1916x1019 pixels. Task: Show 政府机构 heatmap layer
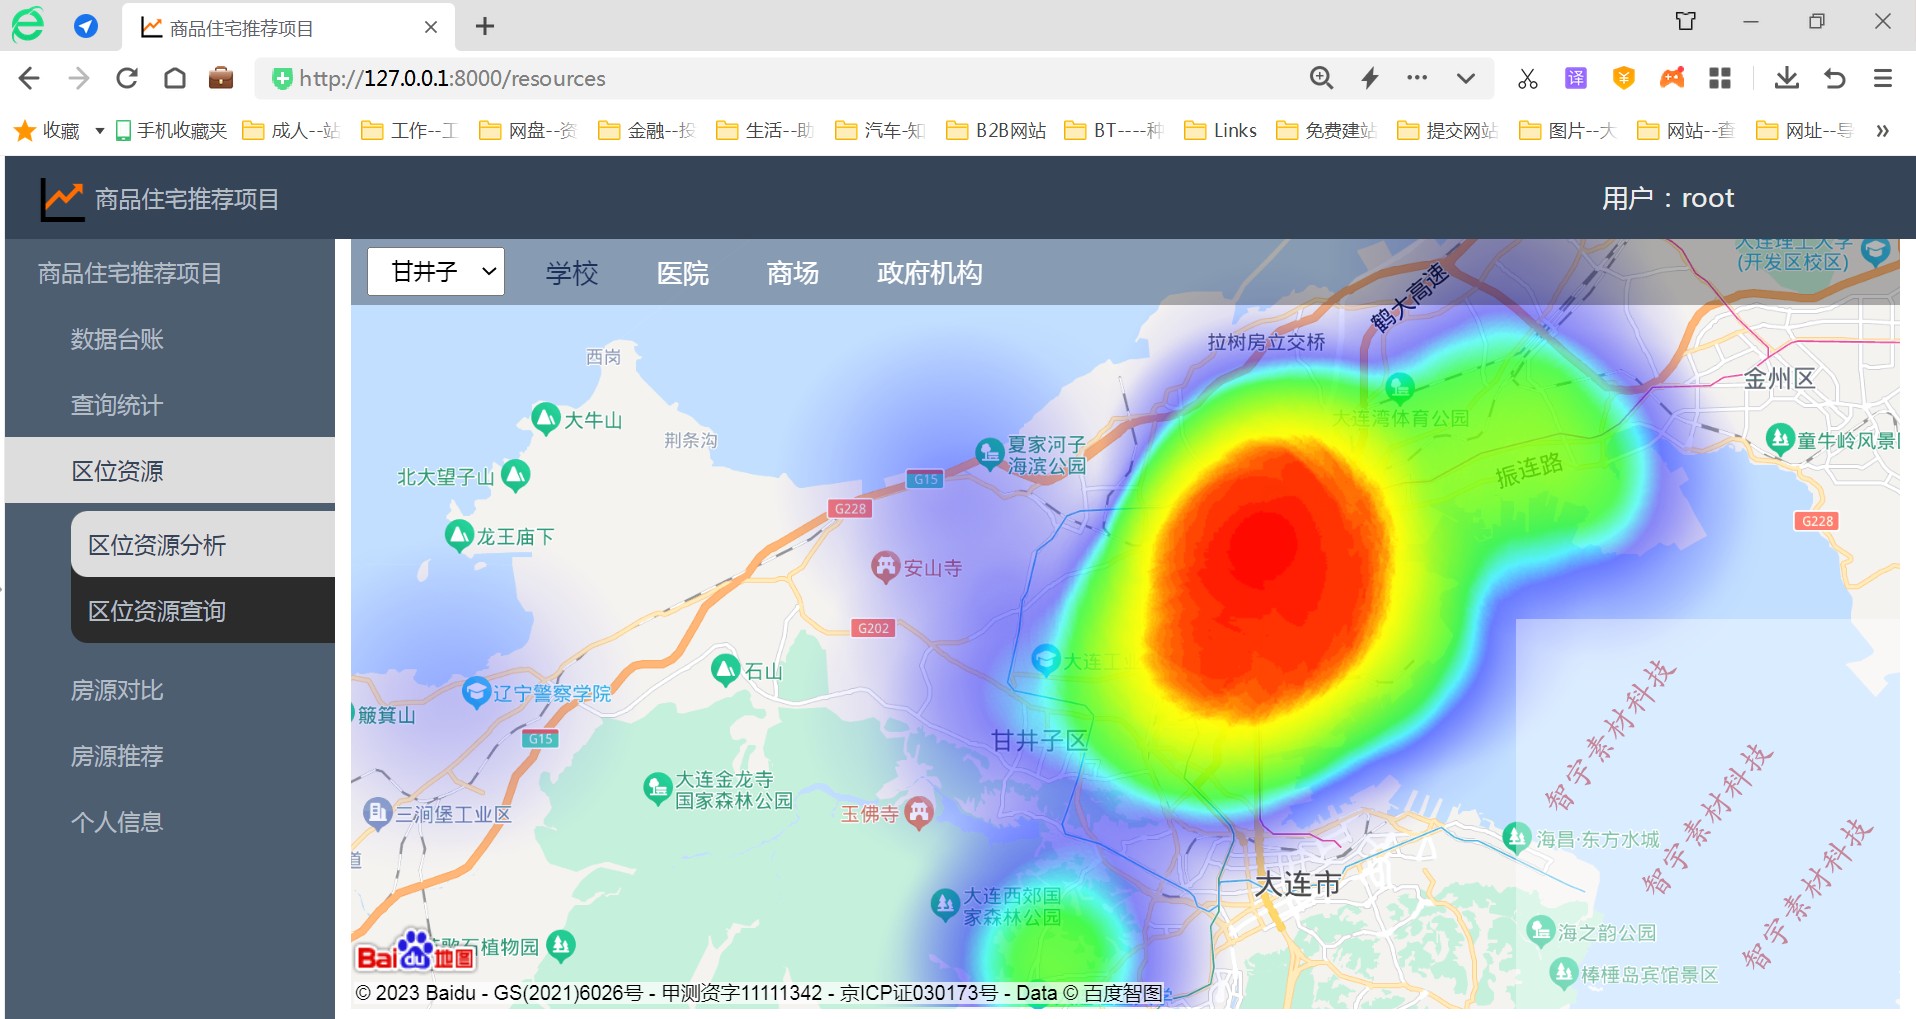[x=930, y=273]
